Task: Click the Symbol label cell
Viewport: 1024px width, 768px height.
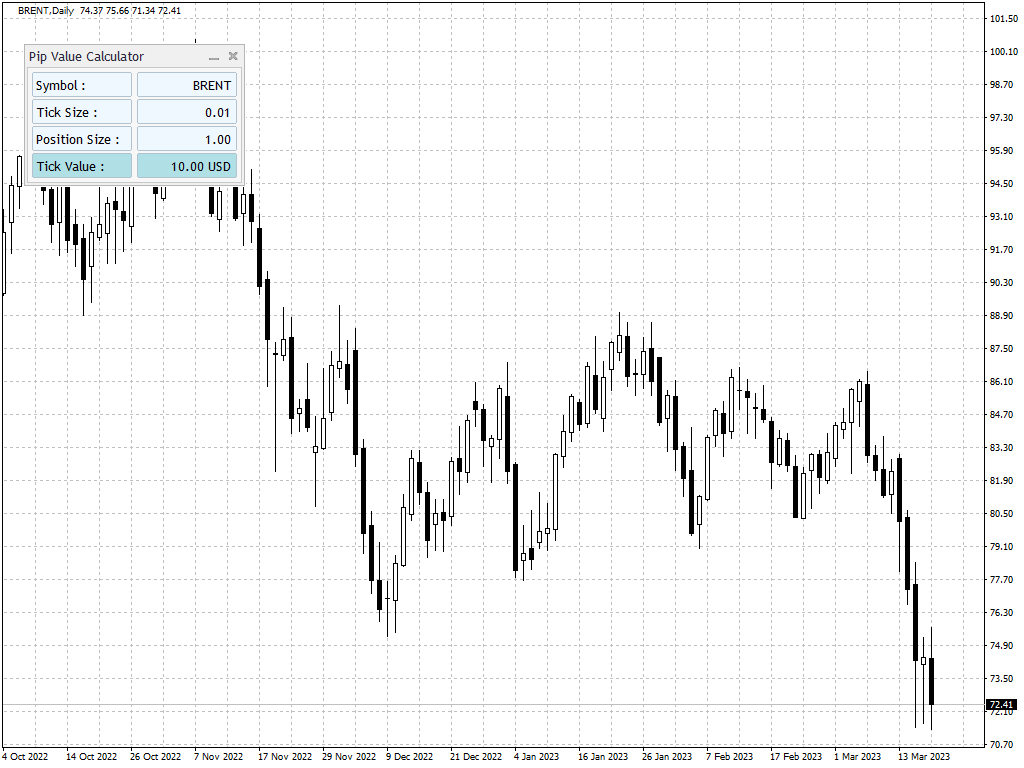Action: pos(82,85)
